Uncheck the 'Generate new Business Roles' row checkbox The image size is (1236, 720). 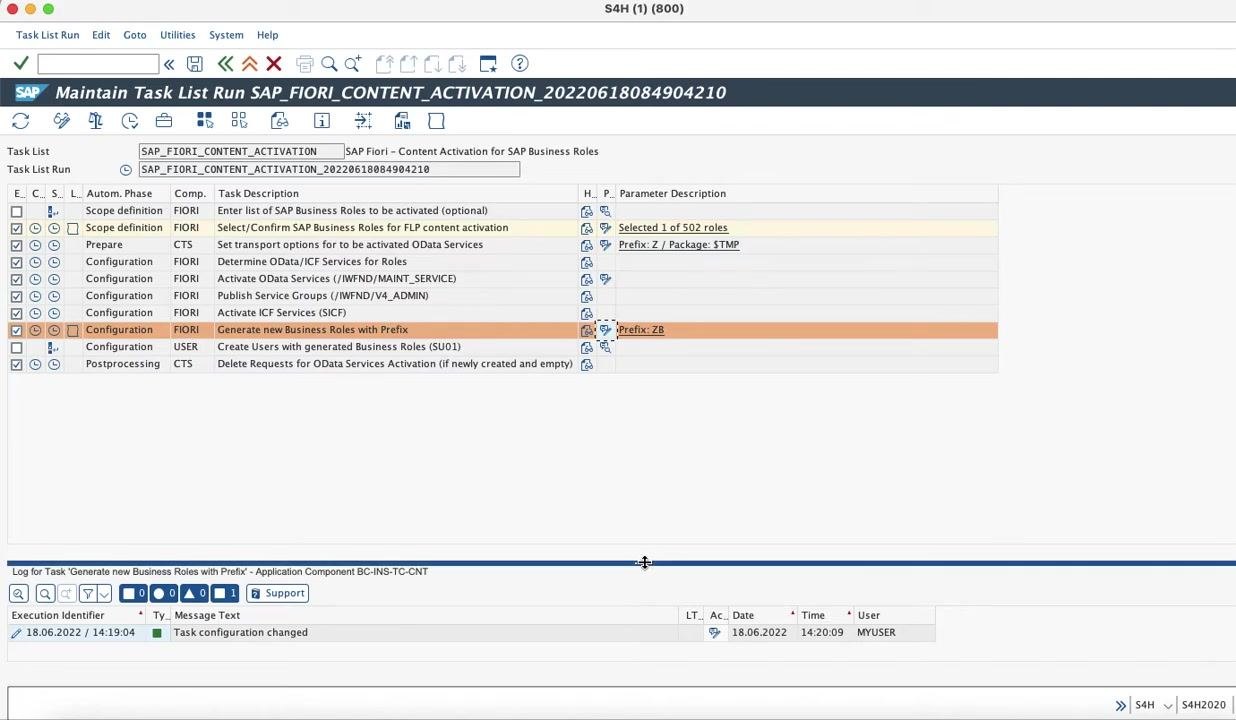coord(16,330)
